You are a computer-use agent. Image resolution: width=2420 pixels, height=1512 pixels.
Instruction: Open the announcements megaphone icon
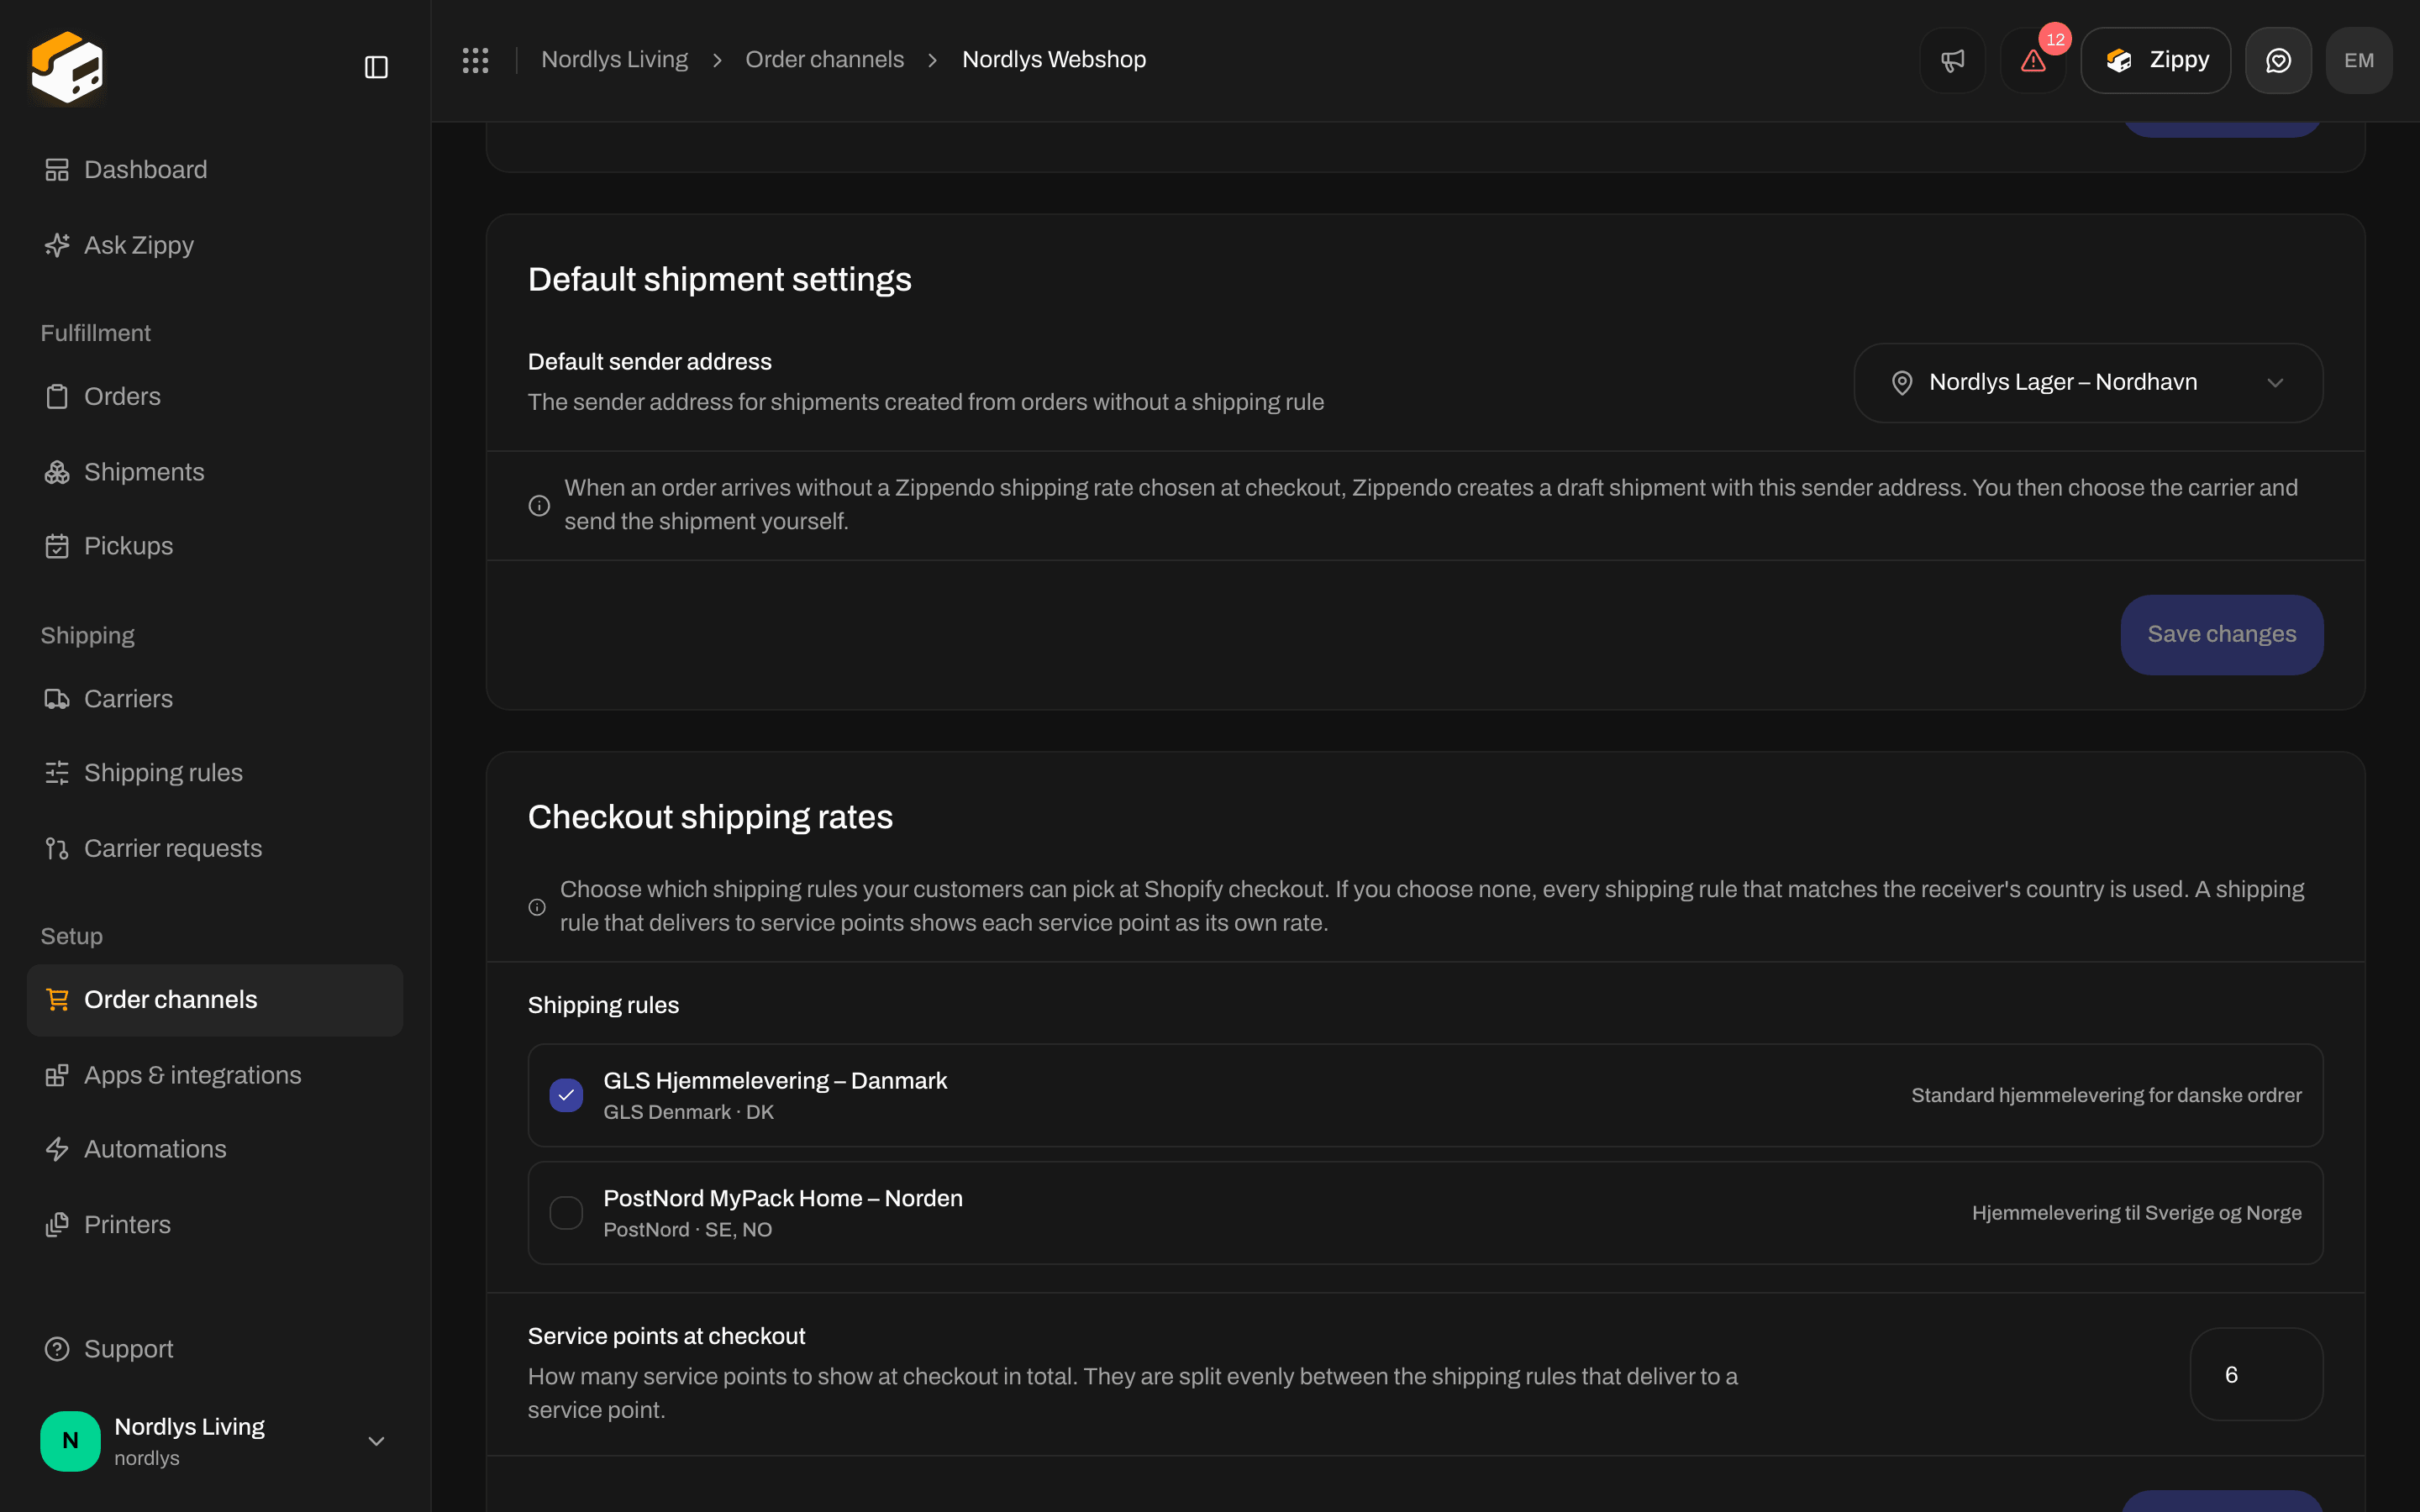click(x=1952, y=60)
